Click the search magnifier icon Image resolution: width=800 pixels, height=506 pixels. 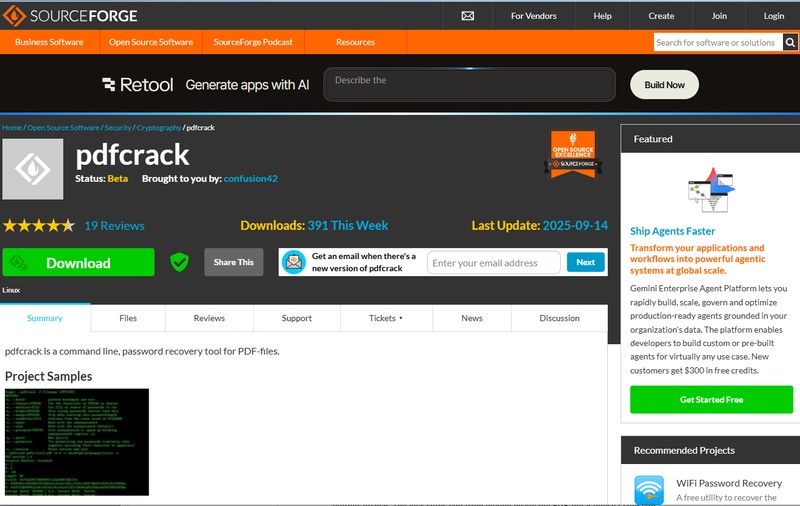tap(790, 42)
